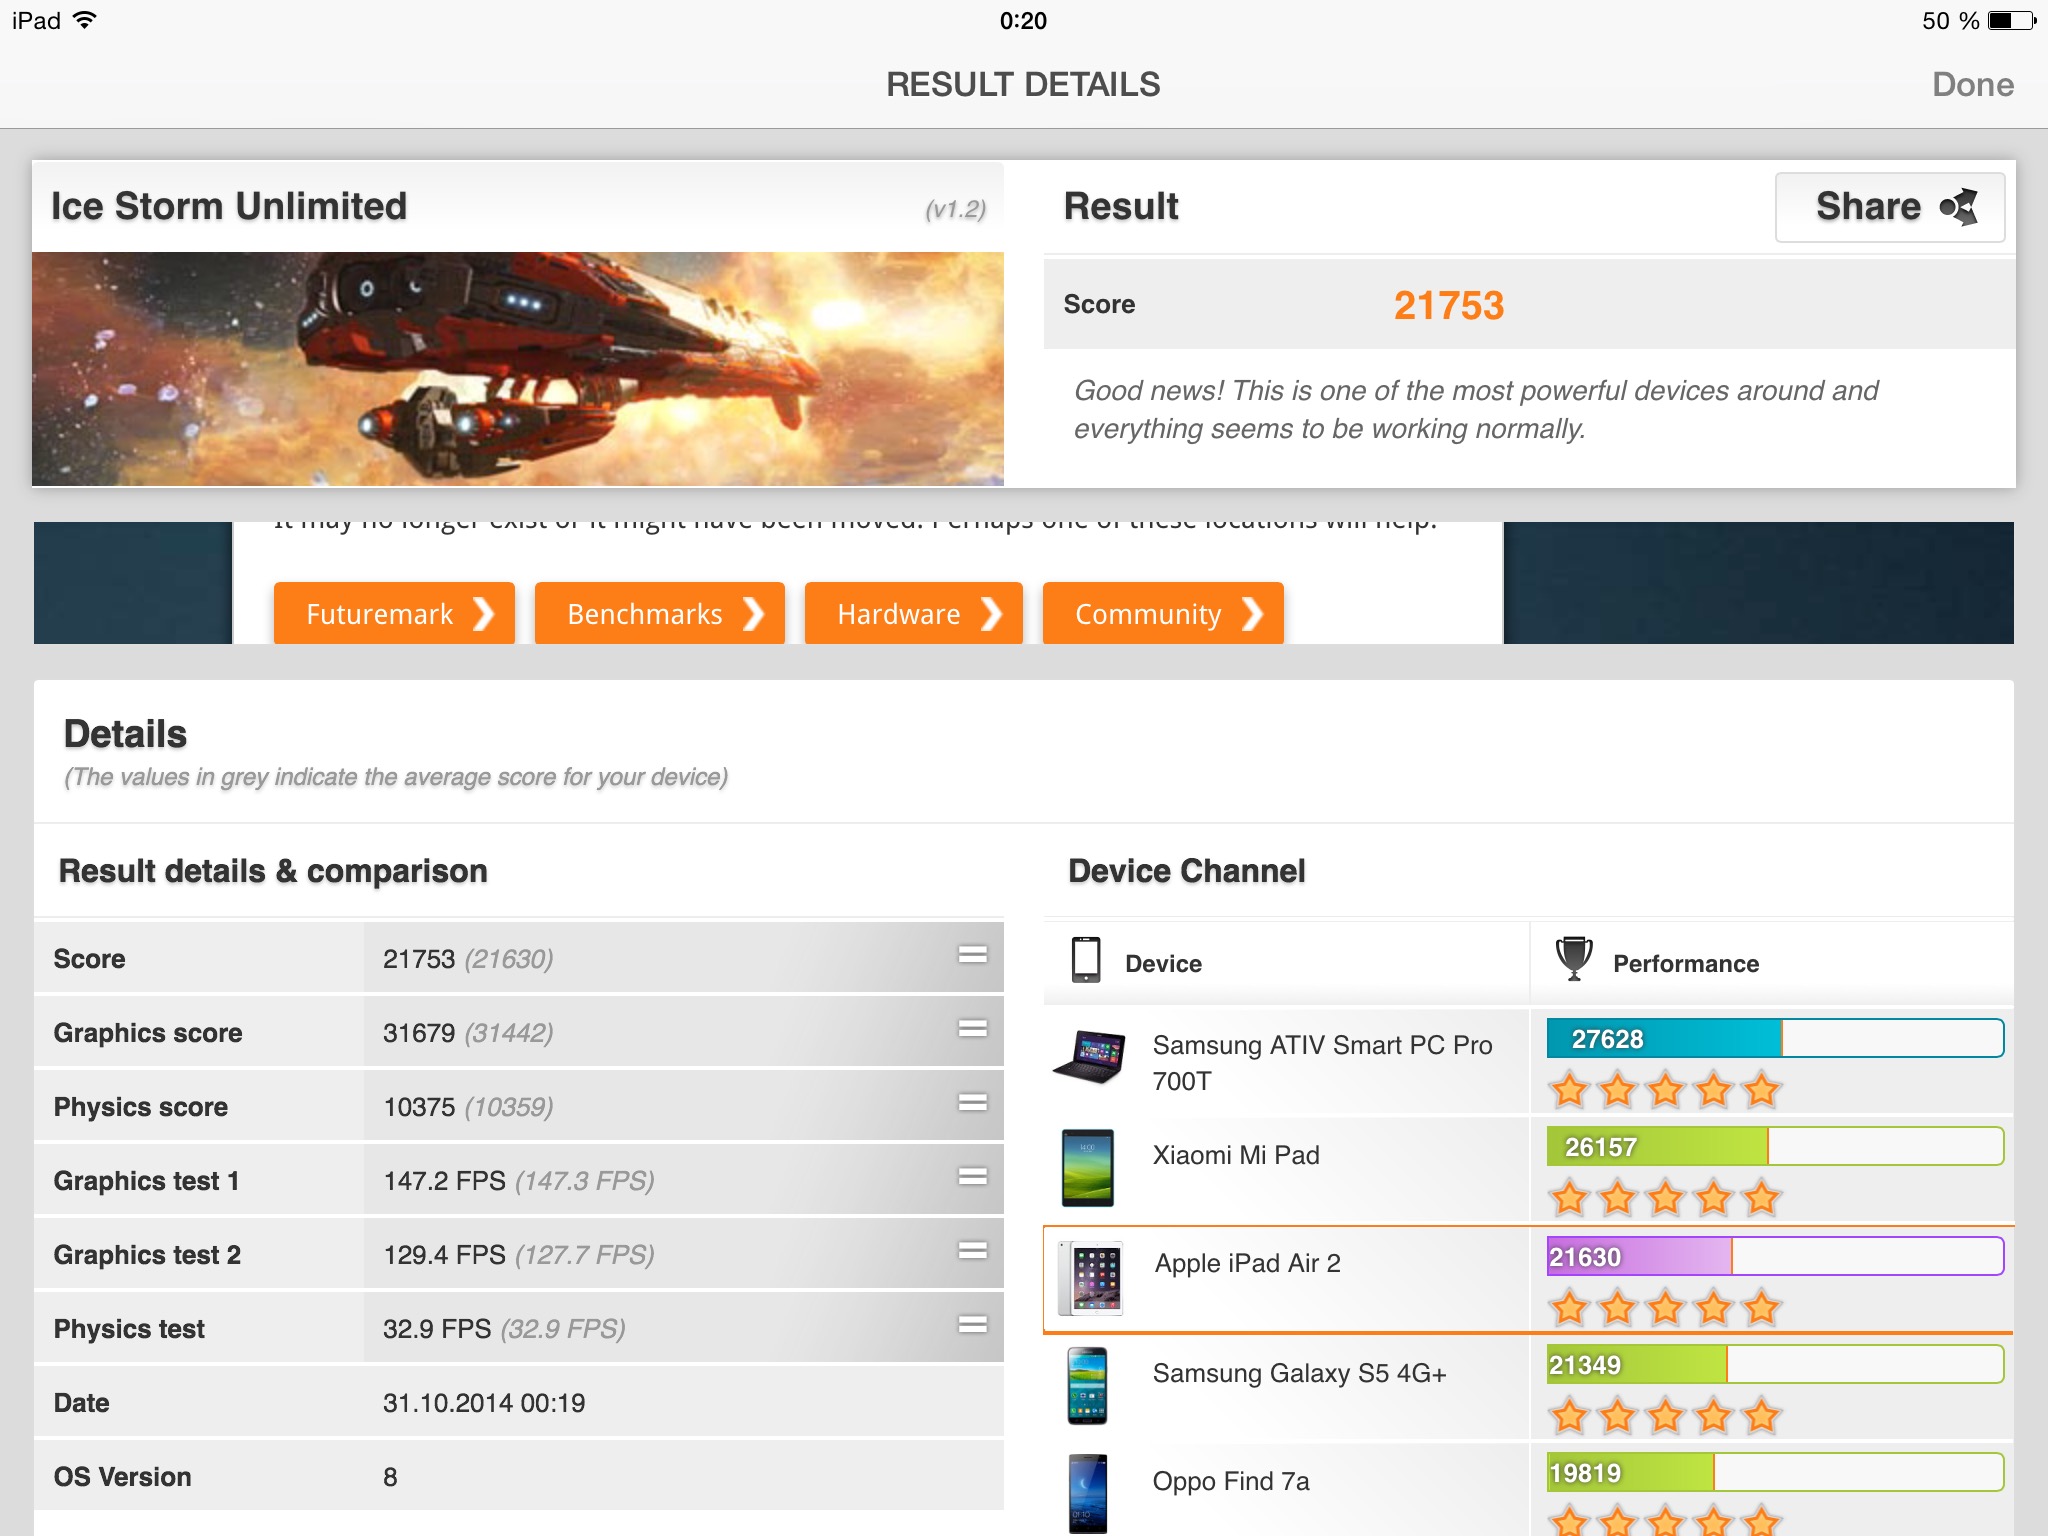Expand the Physics score row
Image resolution: width=2048 pixels, height=1536 pixels.
pos(972,1103)
